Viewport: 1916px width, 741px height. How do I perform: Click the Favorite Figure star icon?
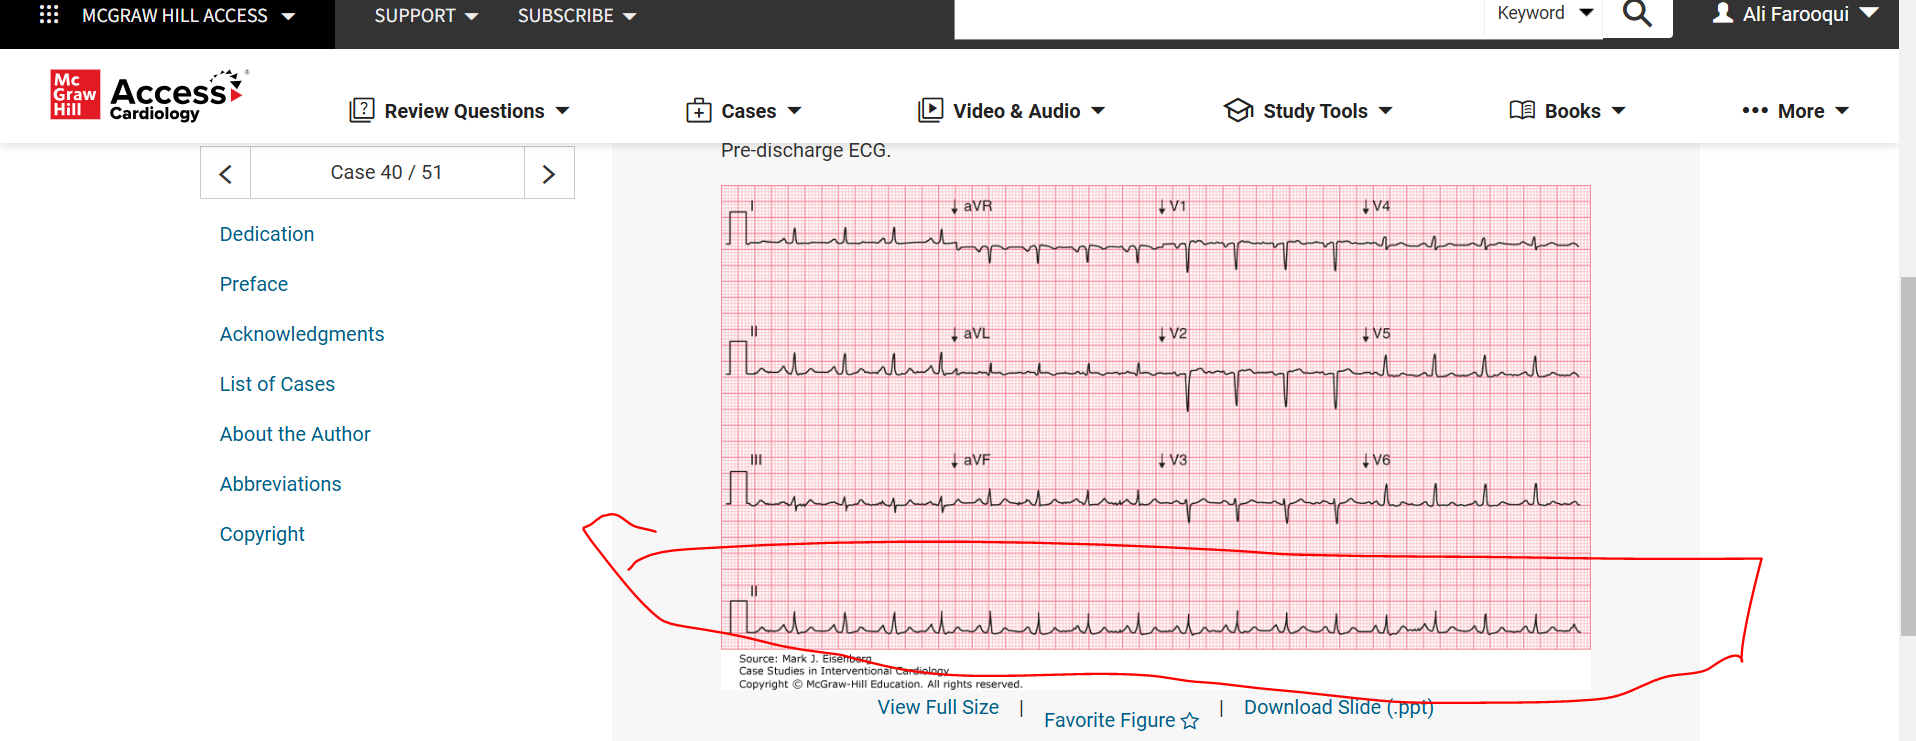[x=1189, y=721]
